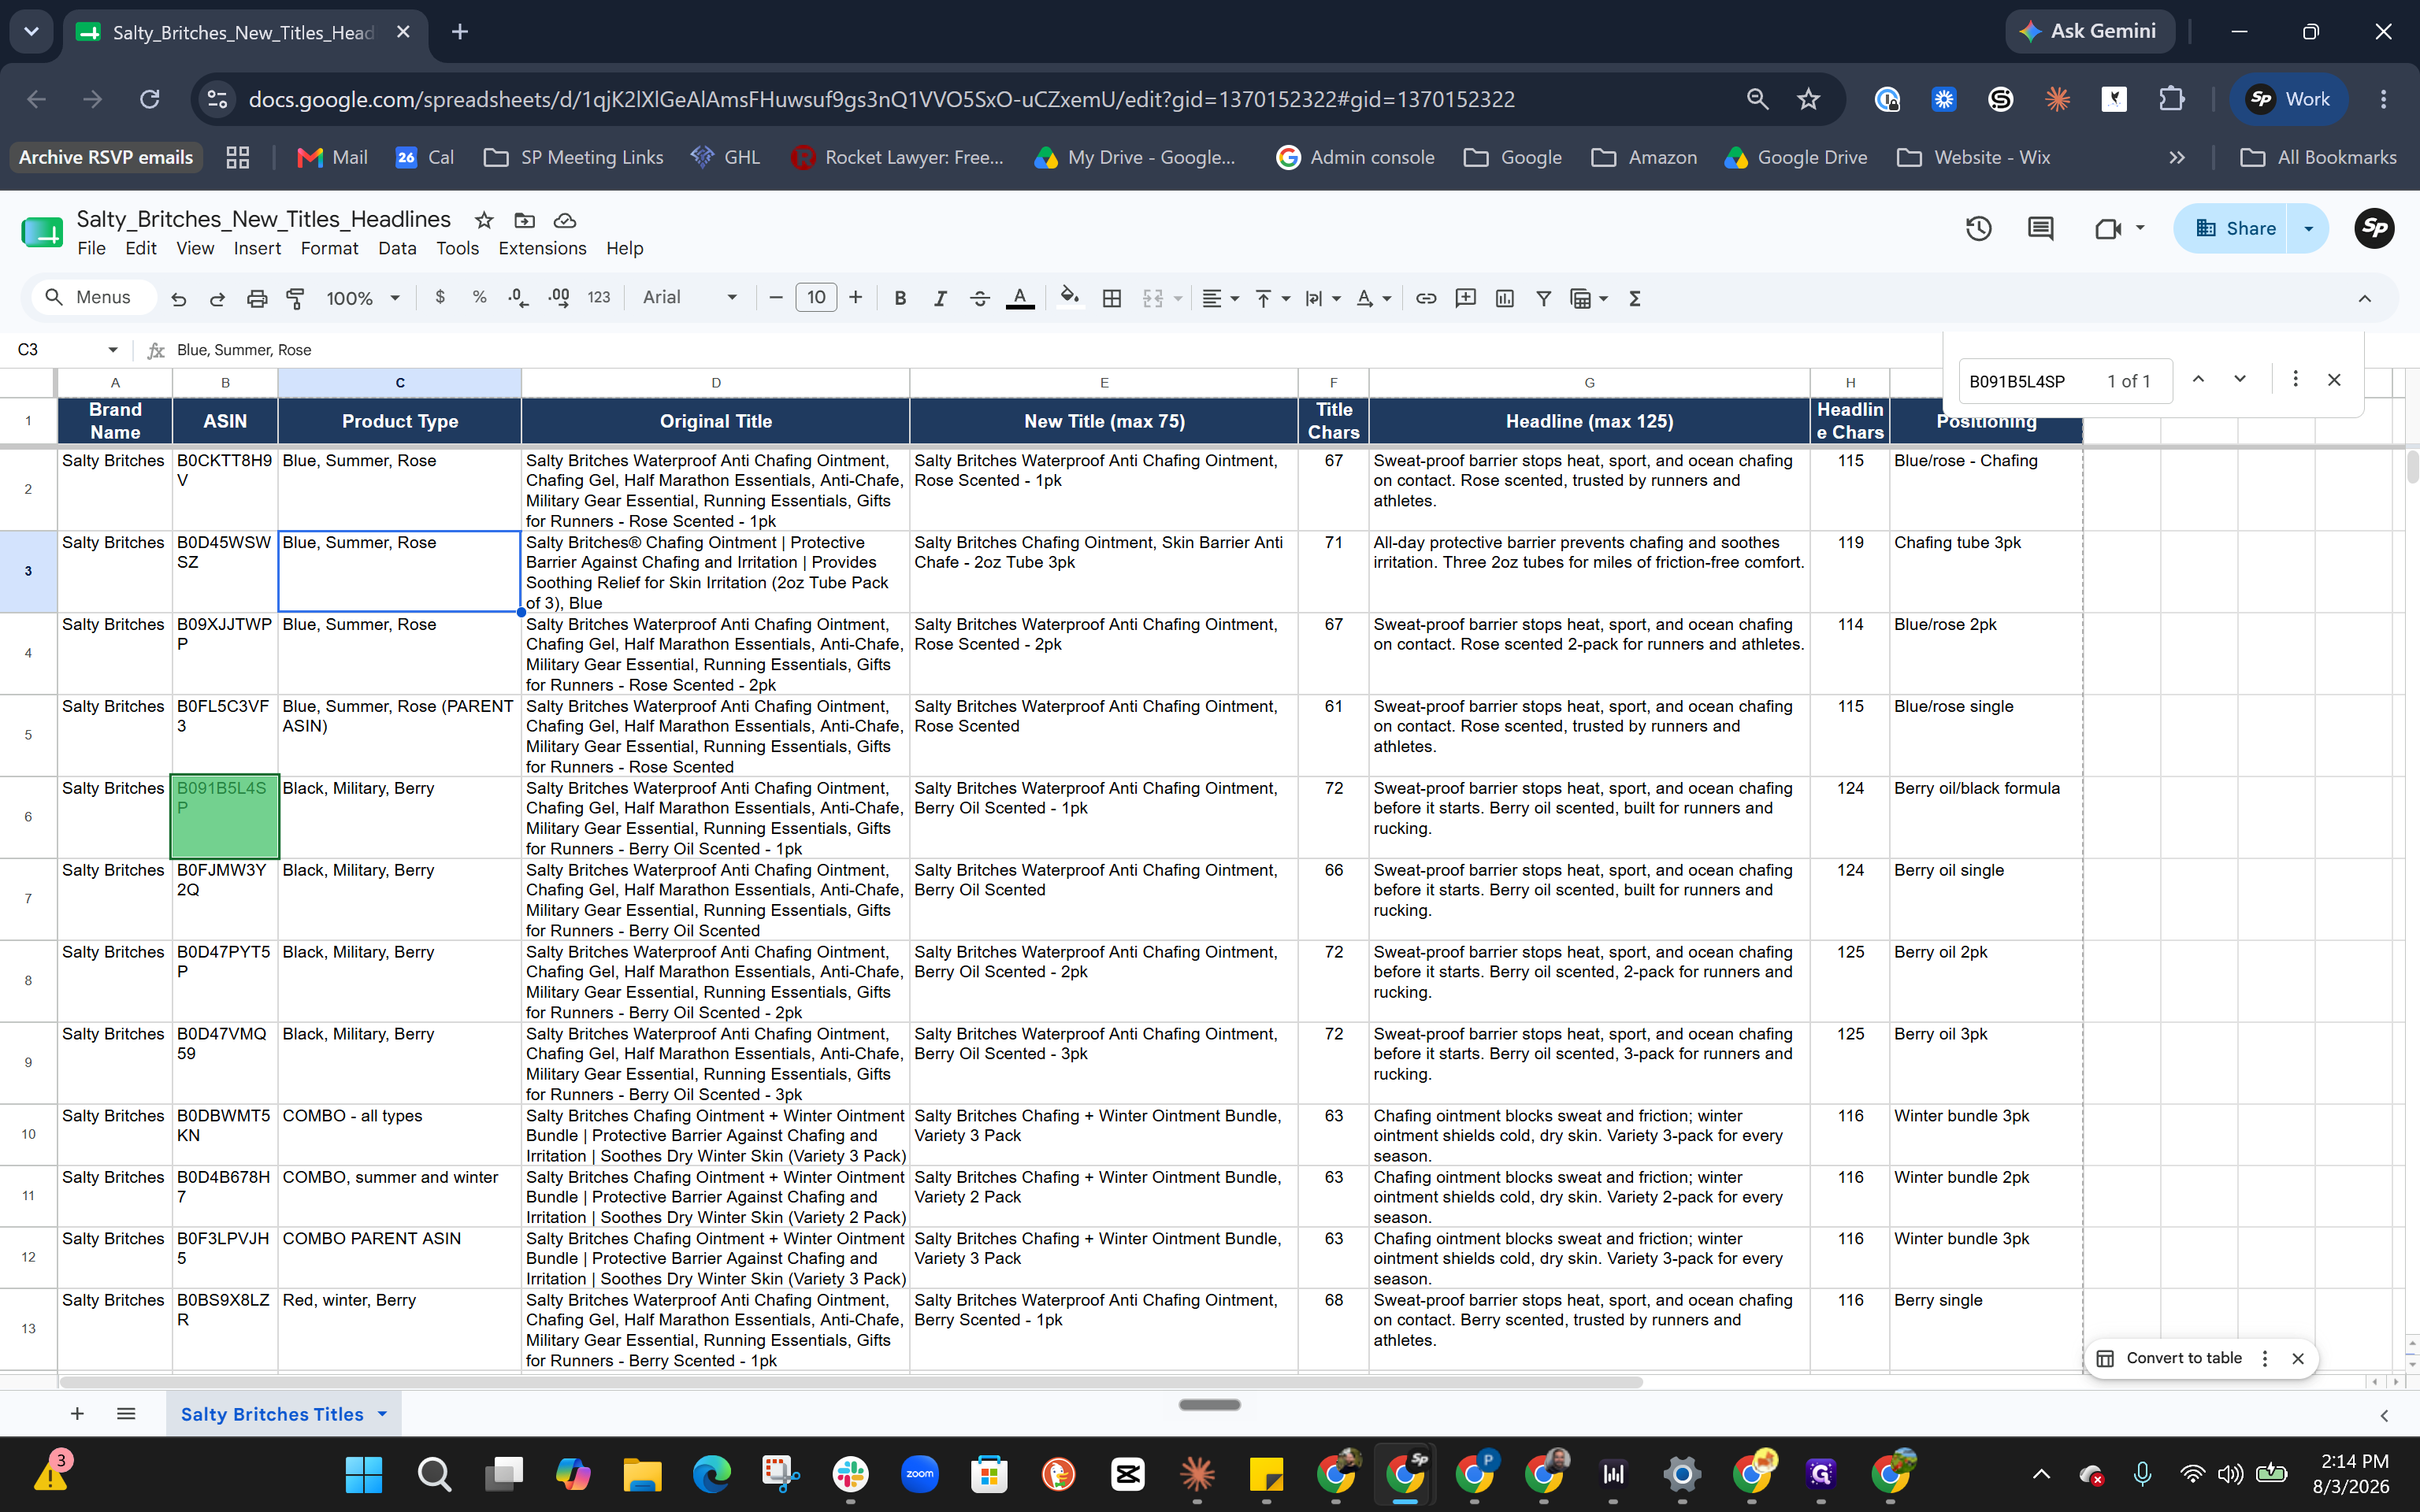Open the File menu

(x=91, y=248)
